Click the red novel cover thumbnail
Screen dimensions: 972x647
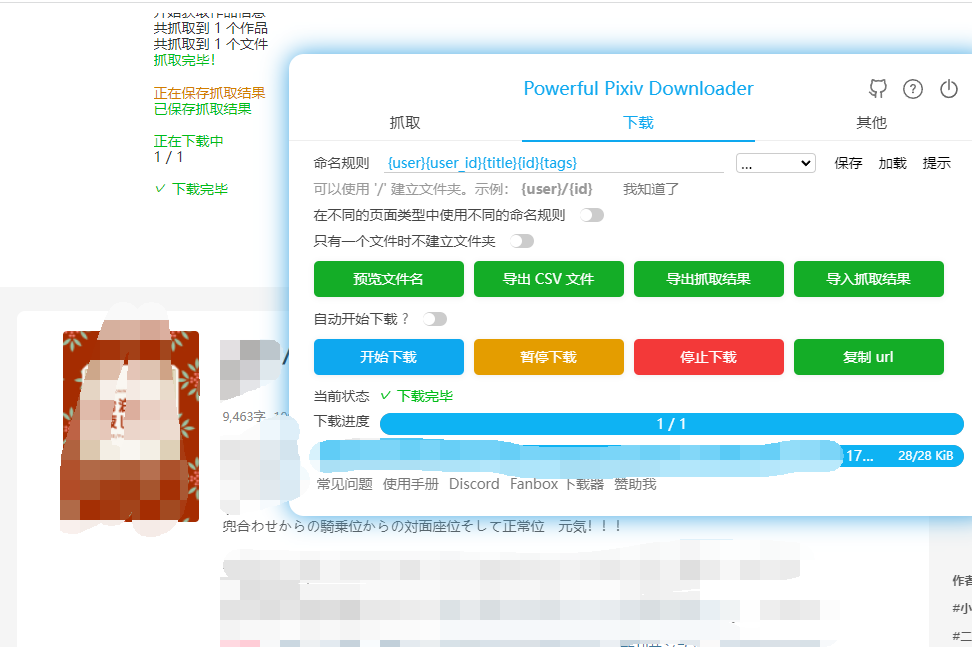[131, 426]
